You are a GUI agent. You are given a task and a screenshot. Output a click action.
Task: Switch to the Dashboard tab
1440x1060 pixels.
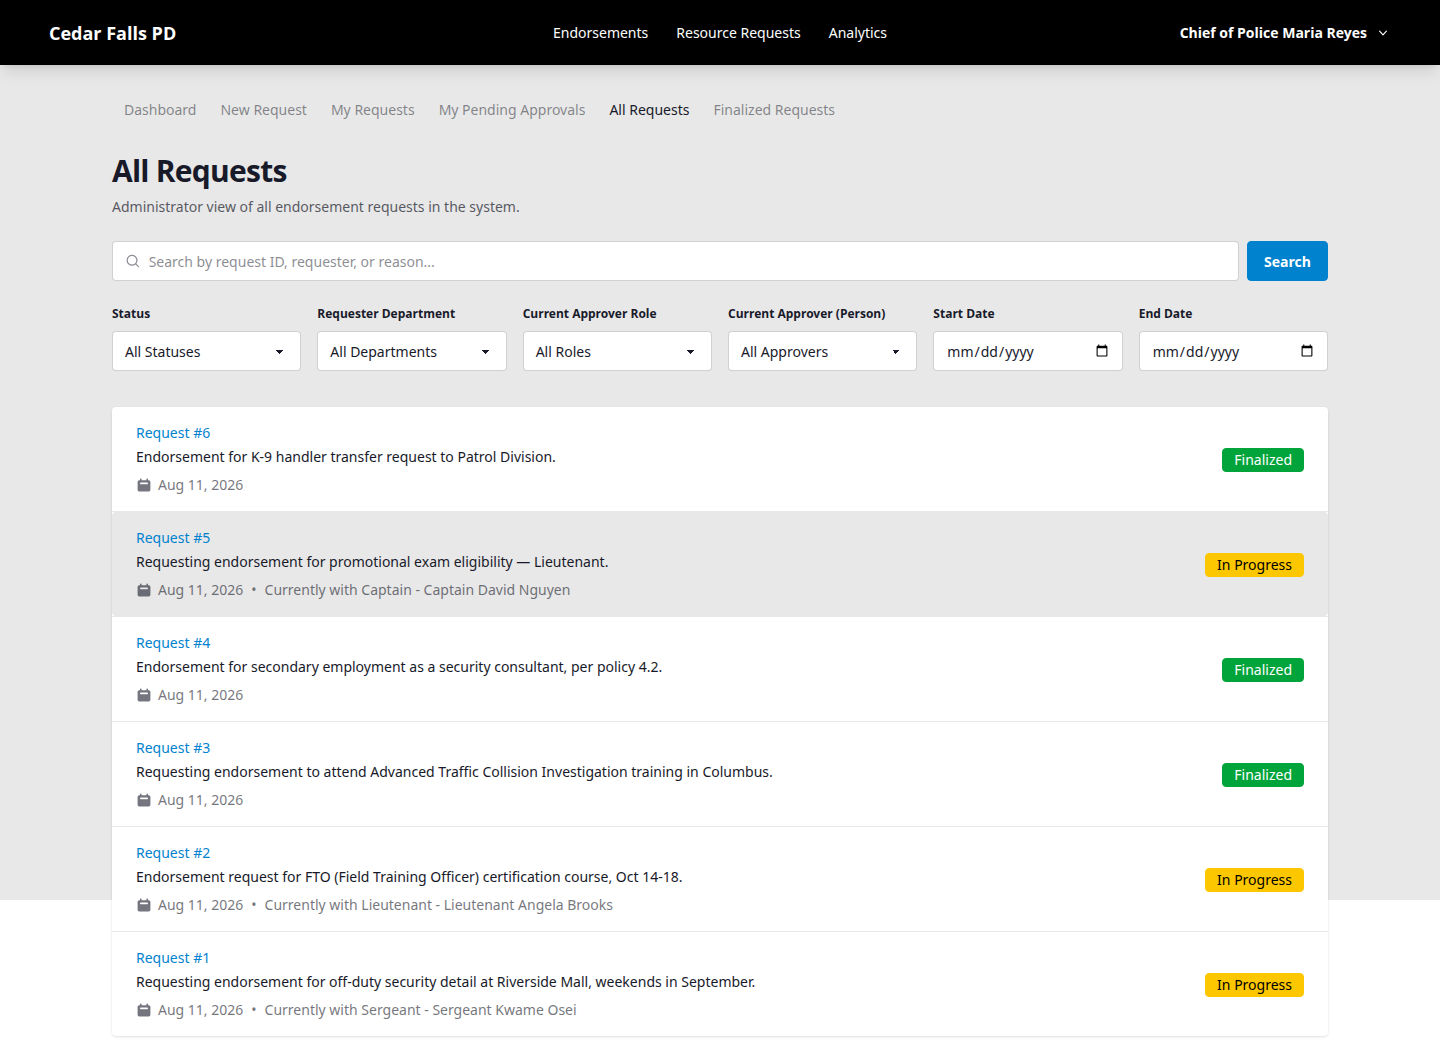pyautogui.click(x=160, y=110)
